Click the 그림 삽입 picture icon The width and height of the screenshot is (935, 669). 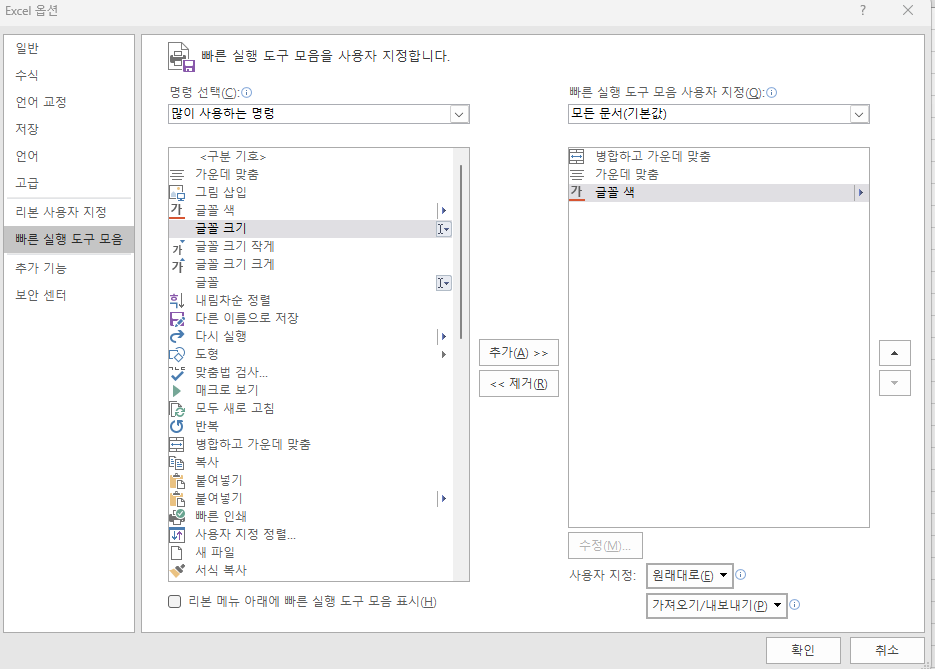177,193
